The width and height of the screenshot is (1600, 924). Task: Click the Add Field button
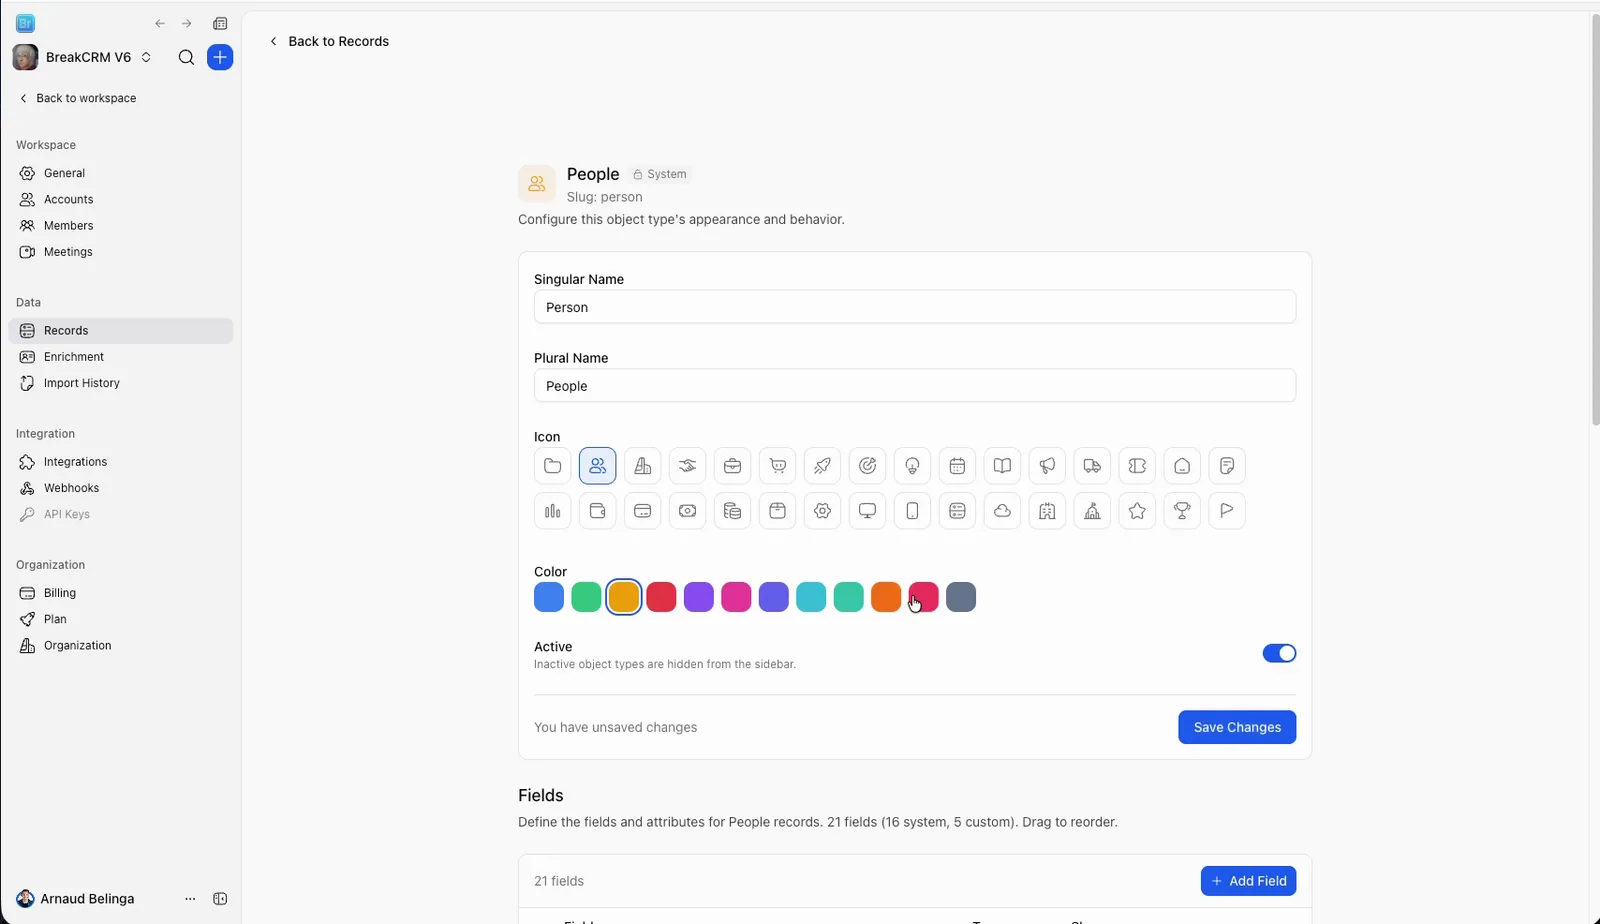(1248, 881)
